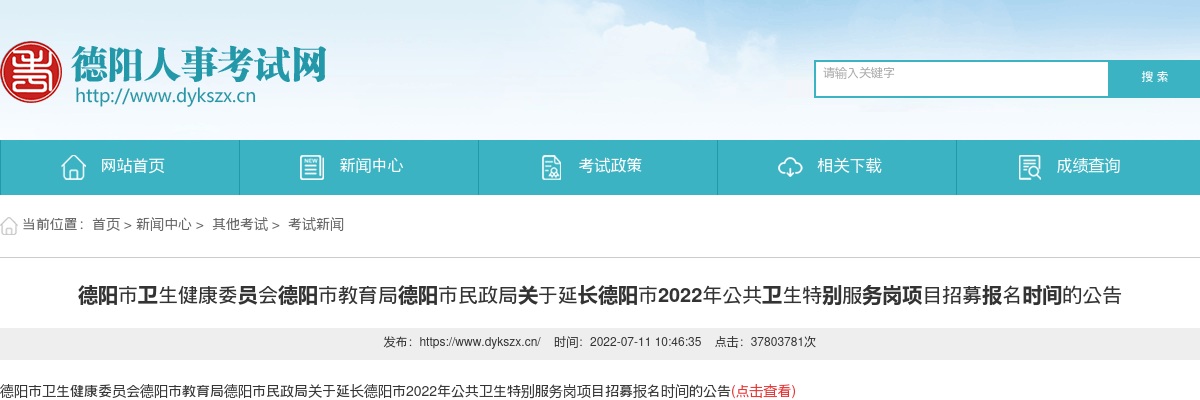The image size is (1200, 400).
Task: Click the 德阳人事考试网 site title
Action: point(199,65)
